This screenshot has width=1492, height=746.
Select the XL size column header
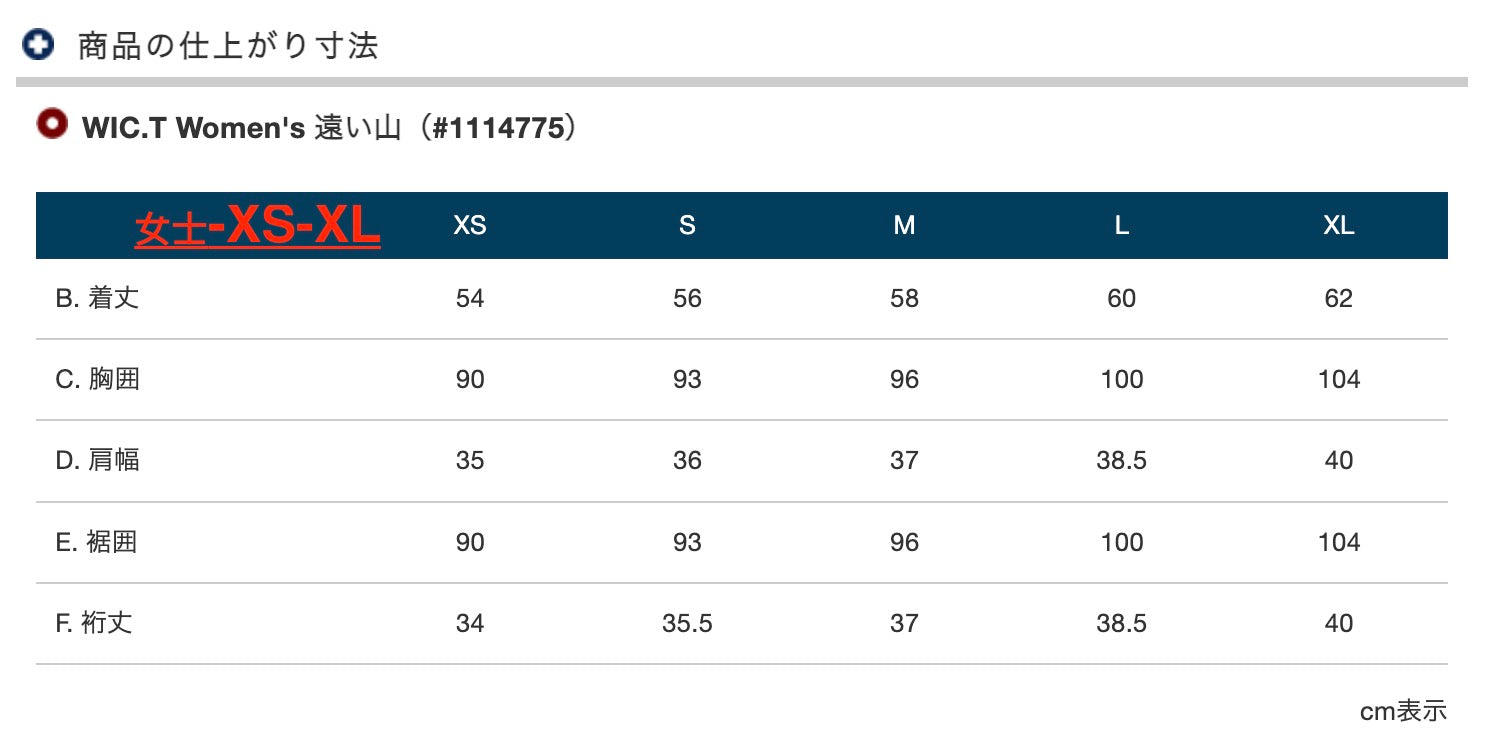(1339, 226)
